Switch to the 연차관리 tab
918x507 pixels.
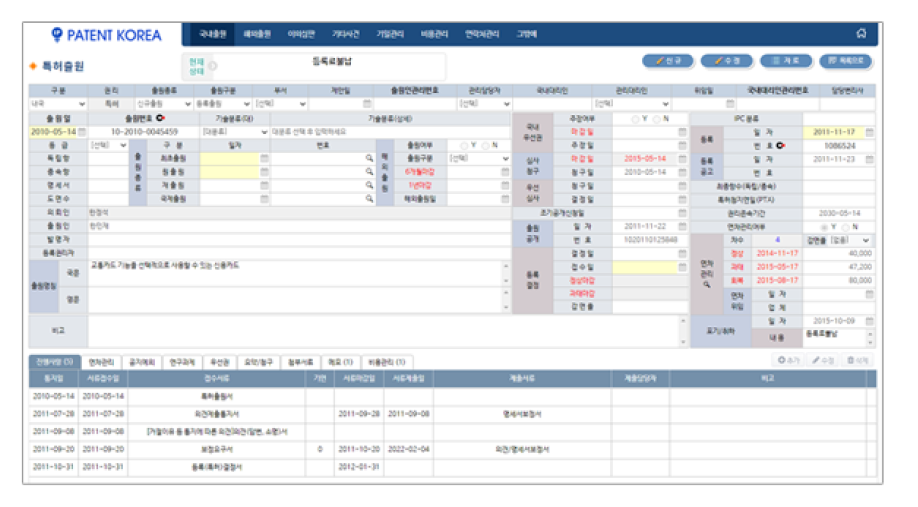101,362
